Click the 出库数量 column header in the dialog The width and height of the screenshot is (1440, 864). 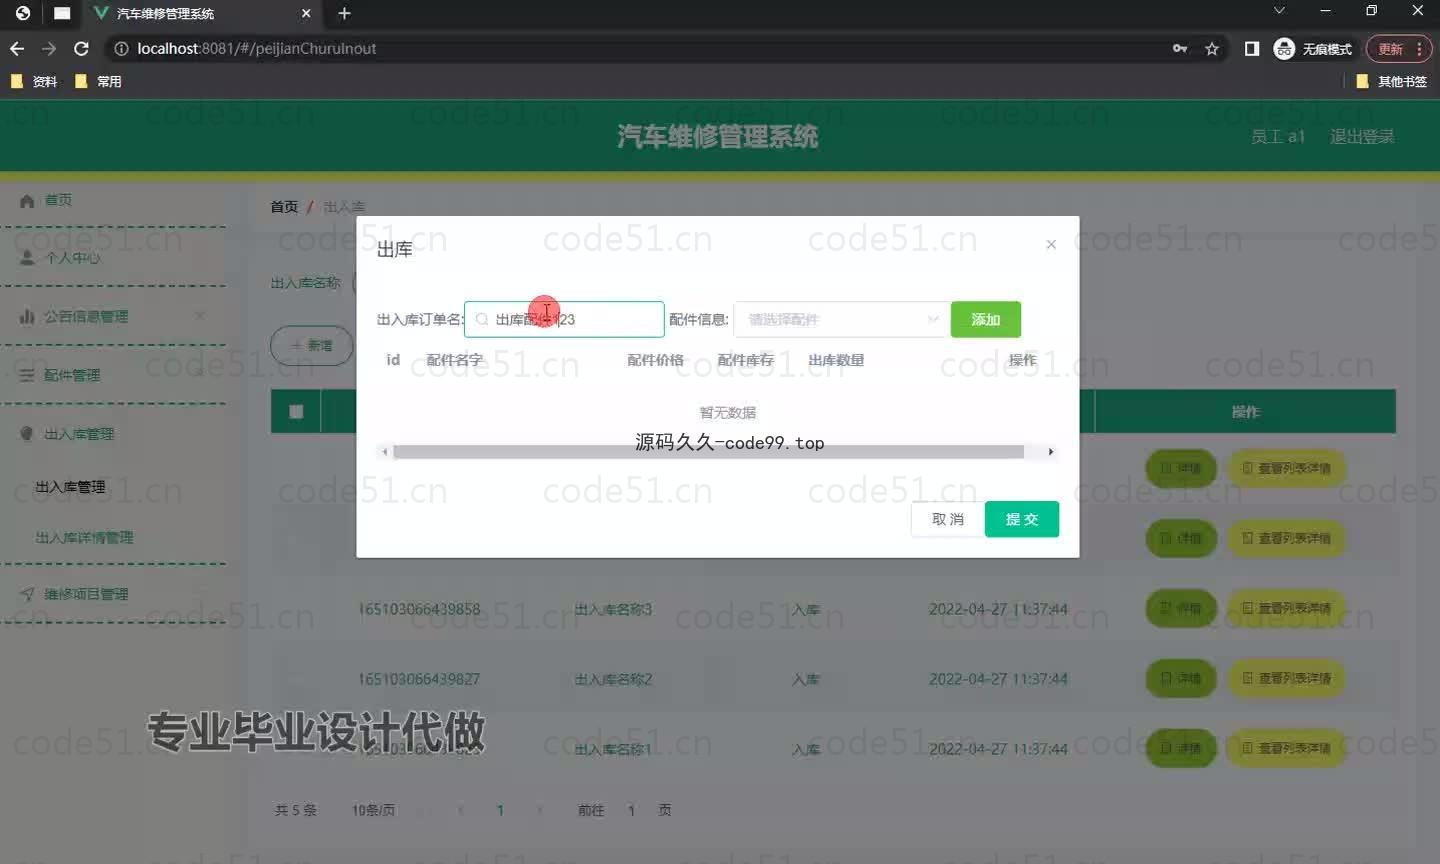point(836,360)
